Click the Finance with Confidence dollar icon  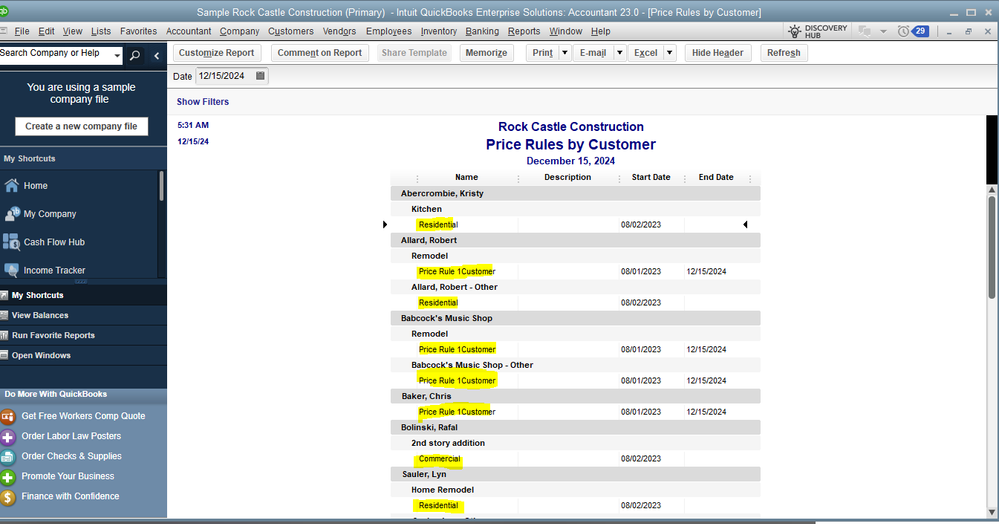[8, 497]
